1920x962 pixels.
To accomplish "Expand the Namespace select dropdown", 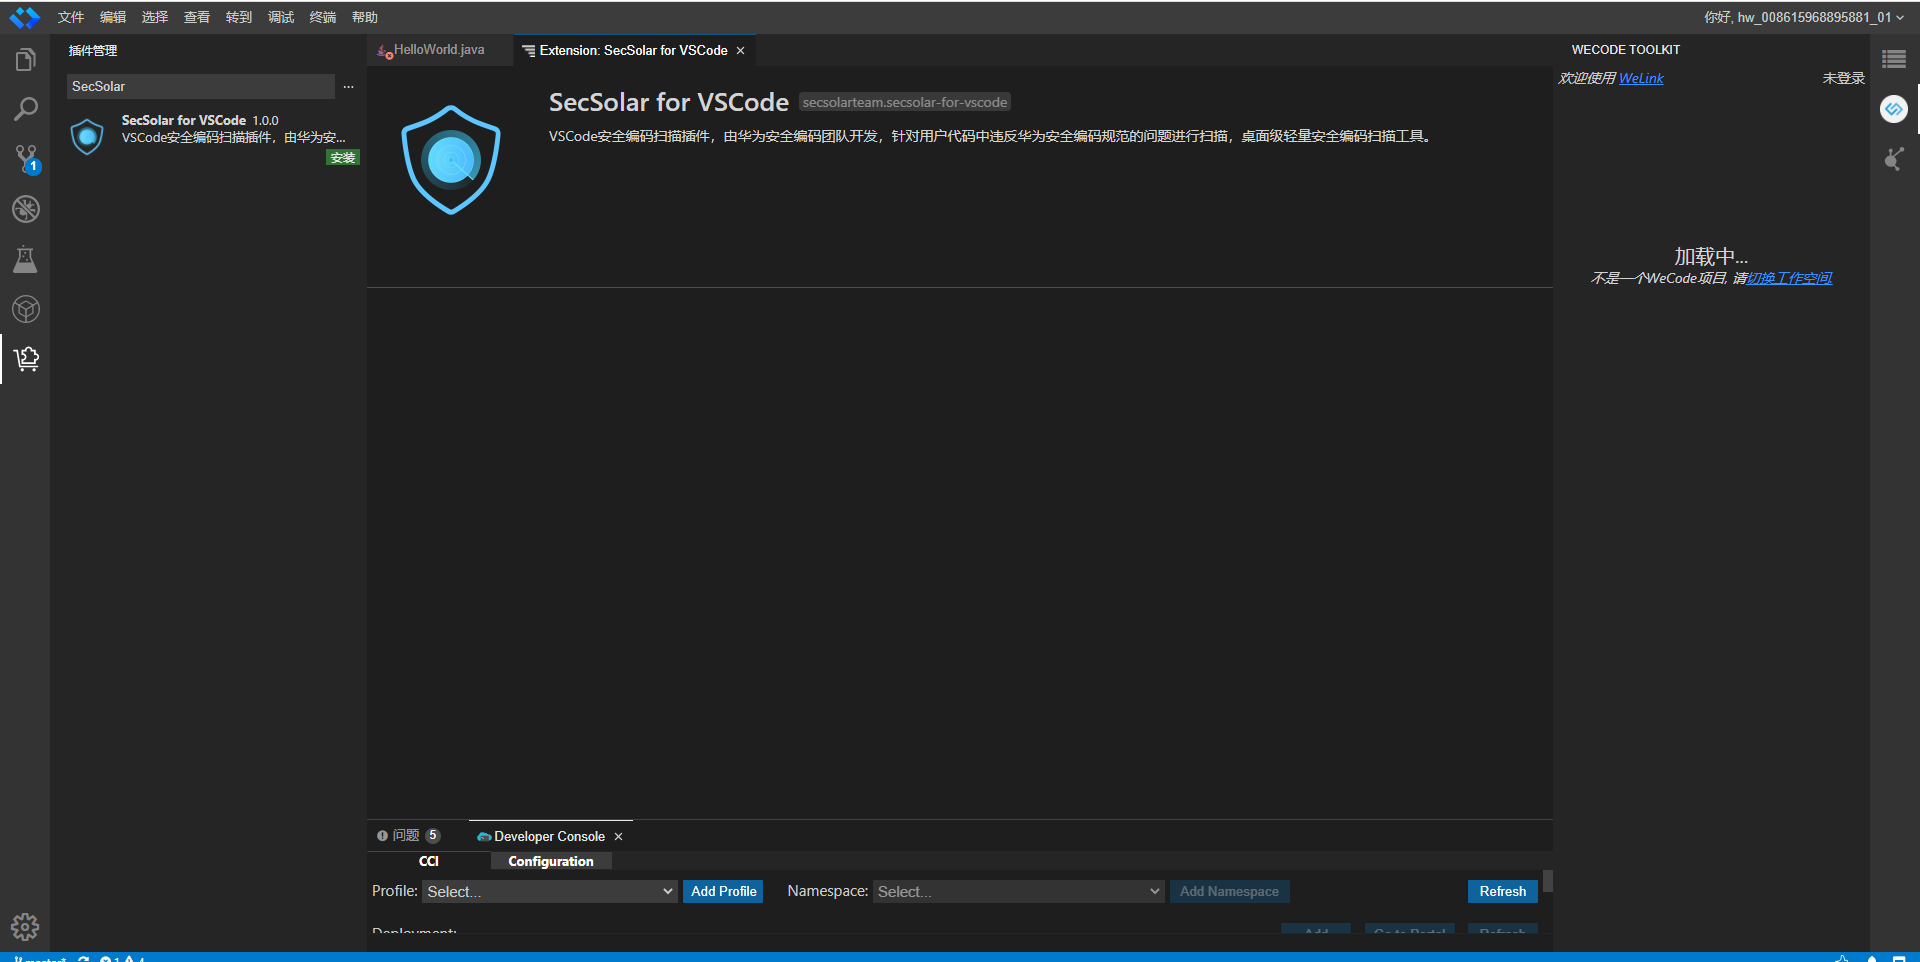I will (x=1019, y=892).
